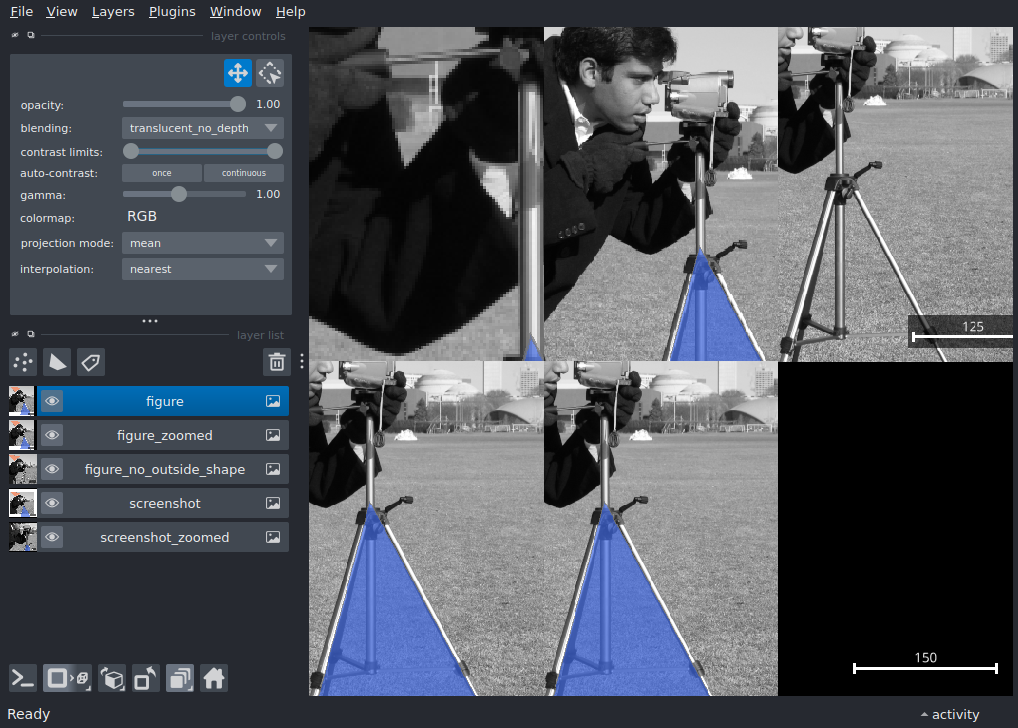Open the projection mode dropdown
1018x728 pixels.
(202, 242)
